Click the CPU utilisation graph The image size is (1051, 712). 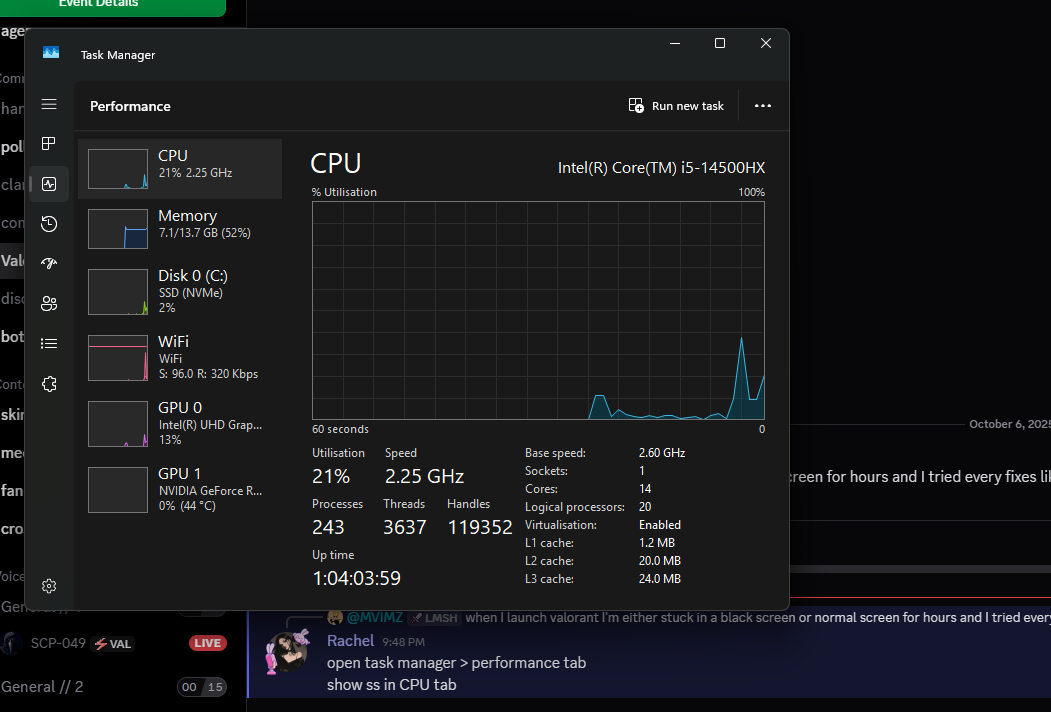click(538, 310)
